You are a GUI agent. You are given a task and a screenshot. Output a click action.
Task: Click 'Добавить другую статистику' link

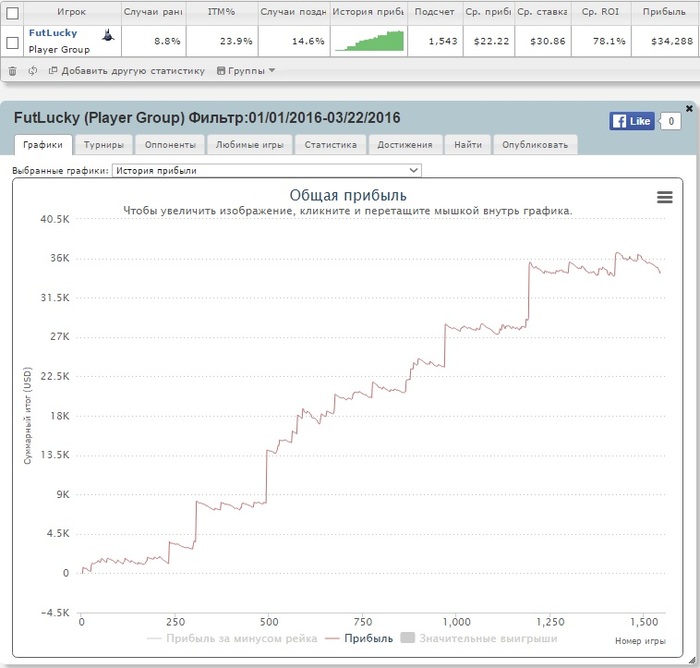coord(133,71)
